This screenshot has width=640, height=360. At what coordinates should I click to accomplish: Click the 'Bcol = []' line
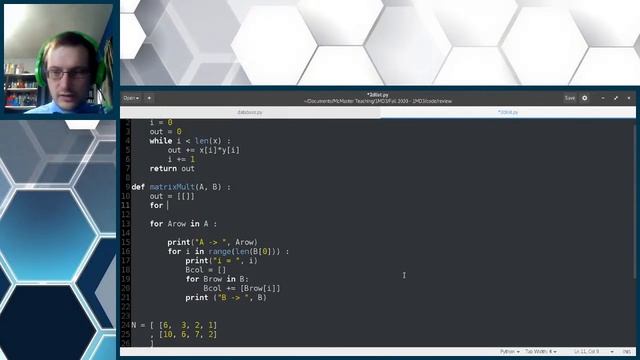[x=205, y=270]
